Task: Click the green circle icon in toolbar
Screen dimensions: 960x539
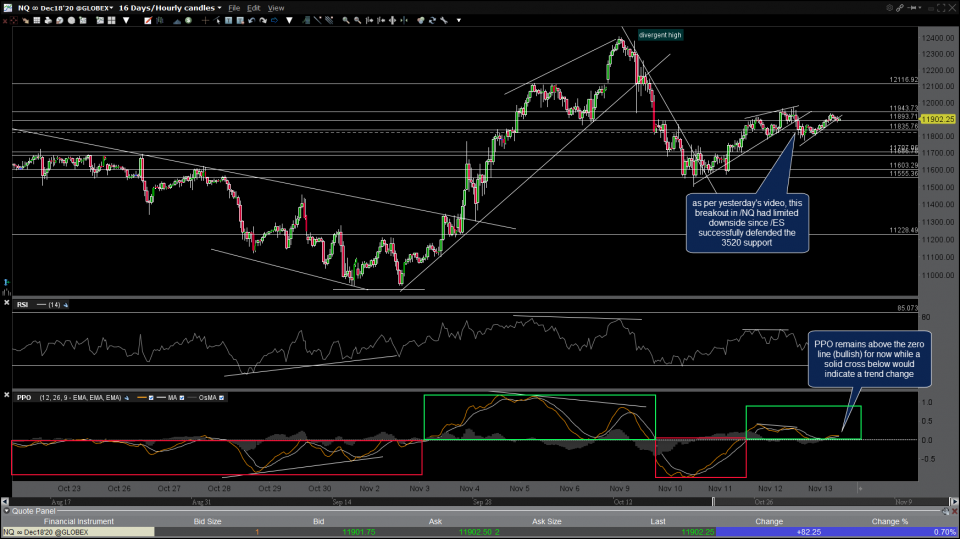Action: point(188,20)
